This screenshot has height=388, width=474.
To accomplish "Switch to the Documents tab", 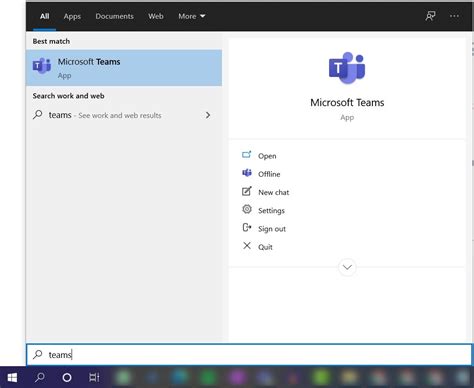I will 114,16.
